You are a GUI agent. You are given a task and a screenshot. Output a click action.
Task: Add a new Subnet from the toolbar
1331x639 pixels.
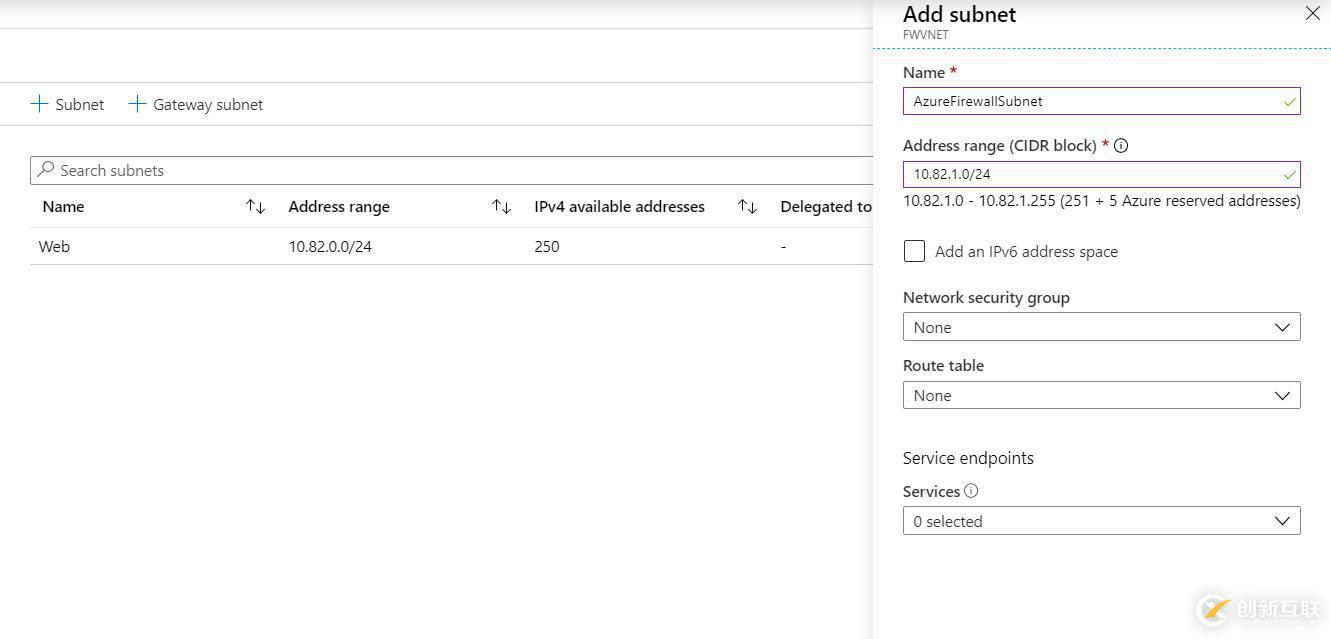(x=68, y=104)
